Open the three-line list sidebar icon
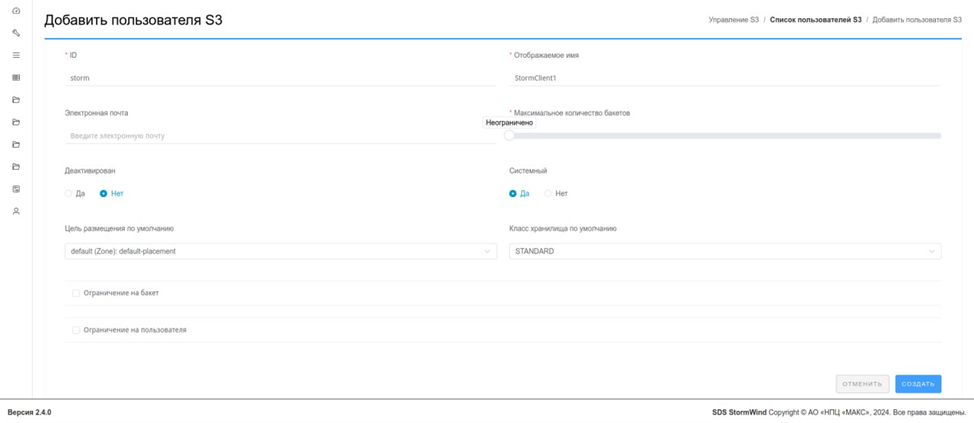 (16, 55)
